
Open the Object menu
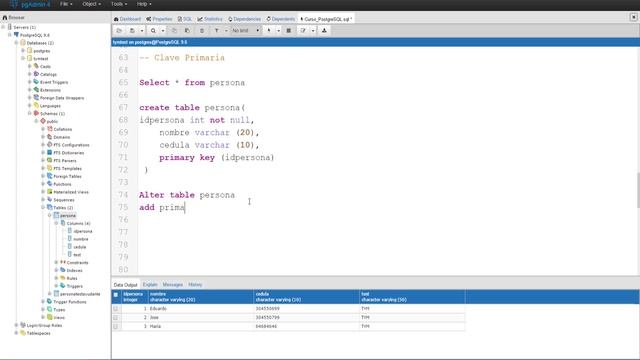(91, 4)
